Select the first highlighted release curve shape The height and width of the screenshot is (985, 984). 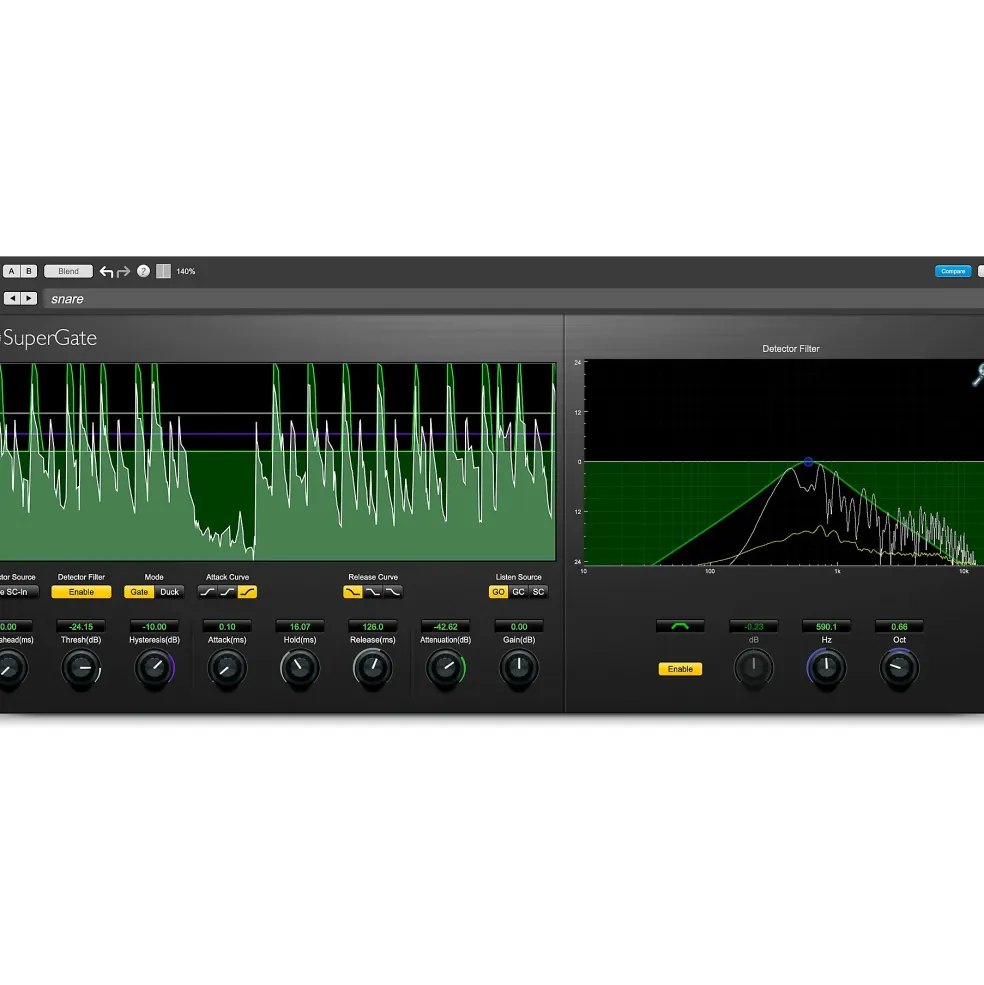[x=353, y=592]
